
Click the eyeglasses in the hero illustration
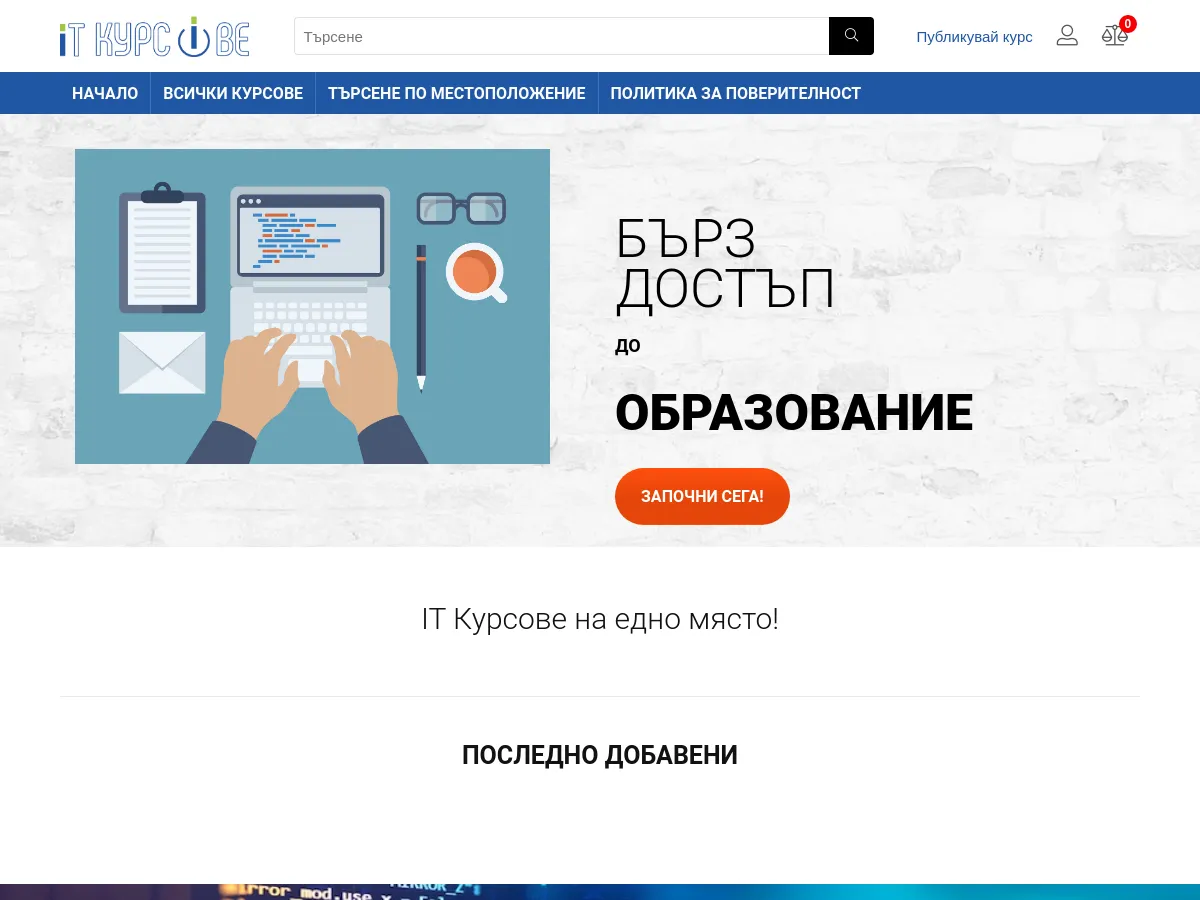click(x=461, y=208)
